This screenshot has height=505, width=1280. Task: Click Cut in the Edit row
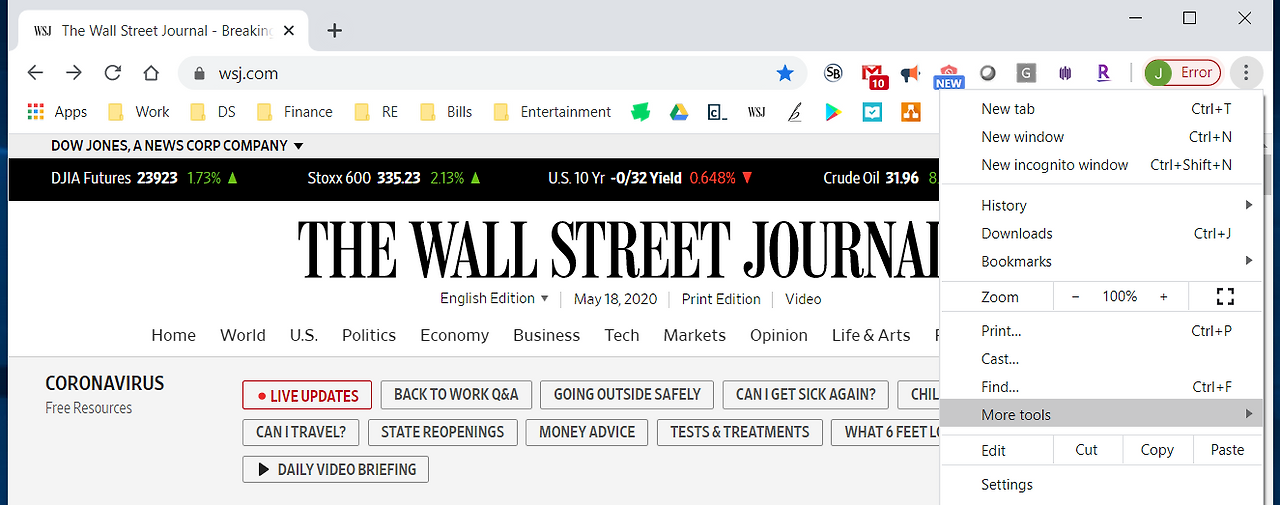1087,450
